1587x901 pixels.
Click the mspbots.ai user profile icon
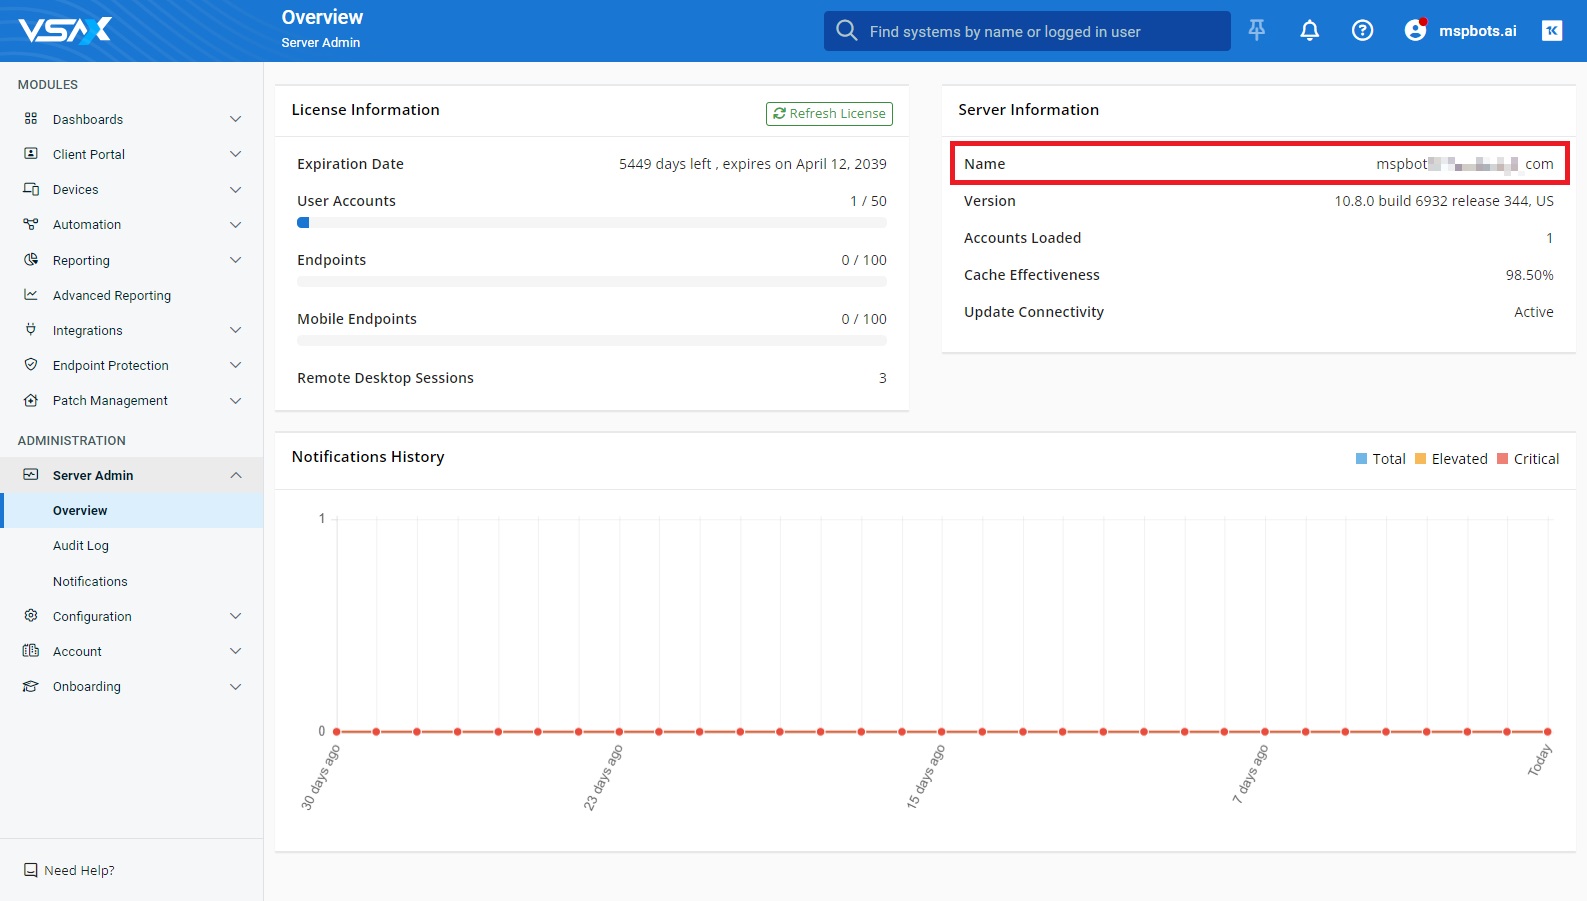point(1415,30)
